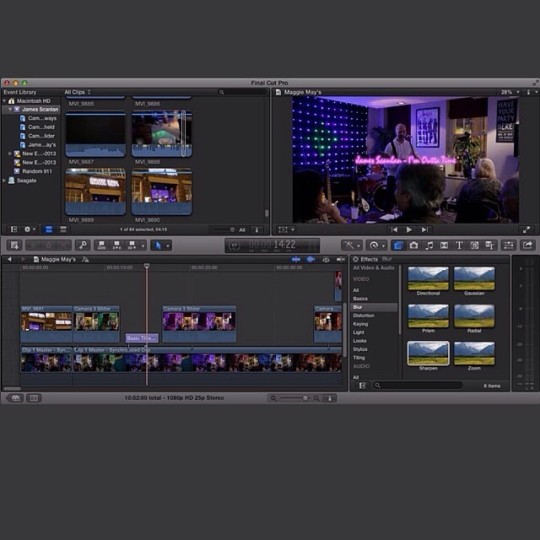This screenshot has height=540, width=540.
Task: Select the MVI_9887 clip thumbnail
Action: (95, 134)
